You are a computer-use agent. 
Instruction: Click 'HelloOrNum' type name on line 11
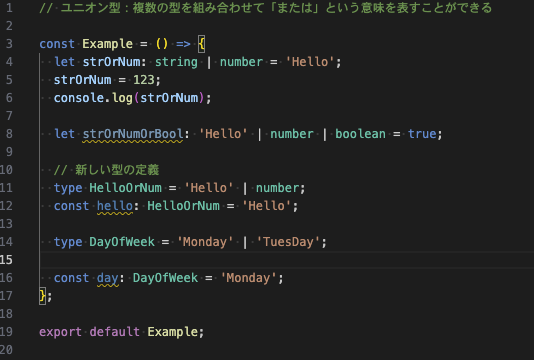pos(125,188)
